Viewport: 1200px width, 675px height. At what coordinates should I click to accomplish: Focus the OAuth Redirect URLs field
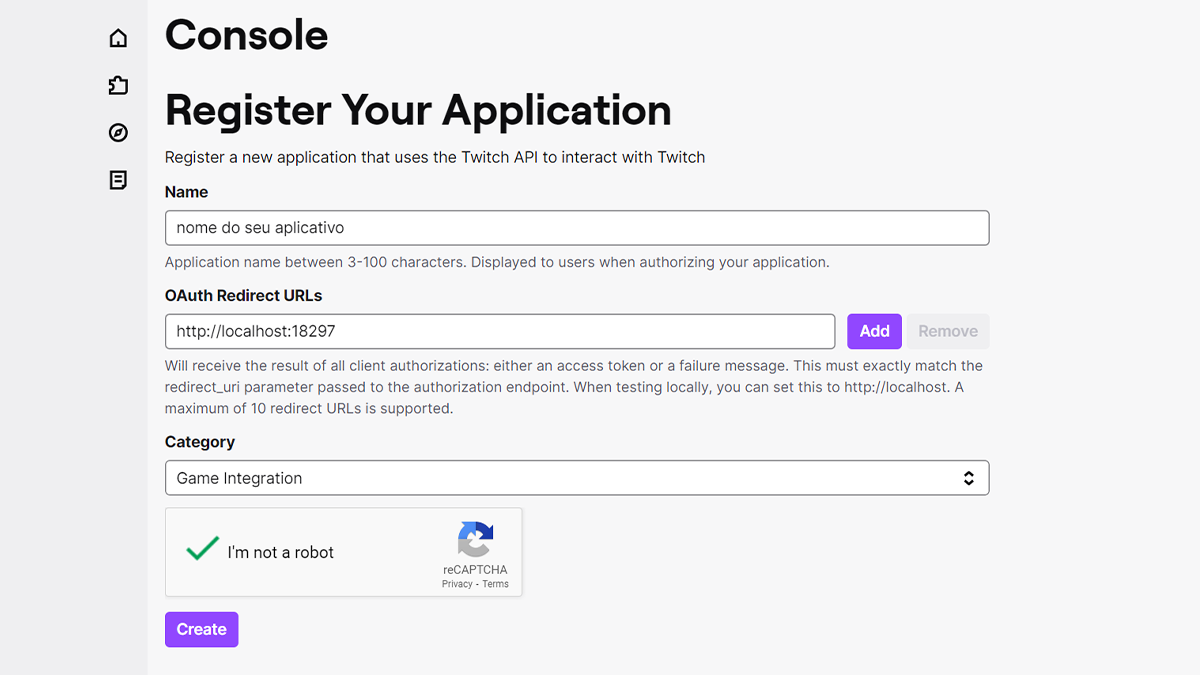[500, 331]
